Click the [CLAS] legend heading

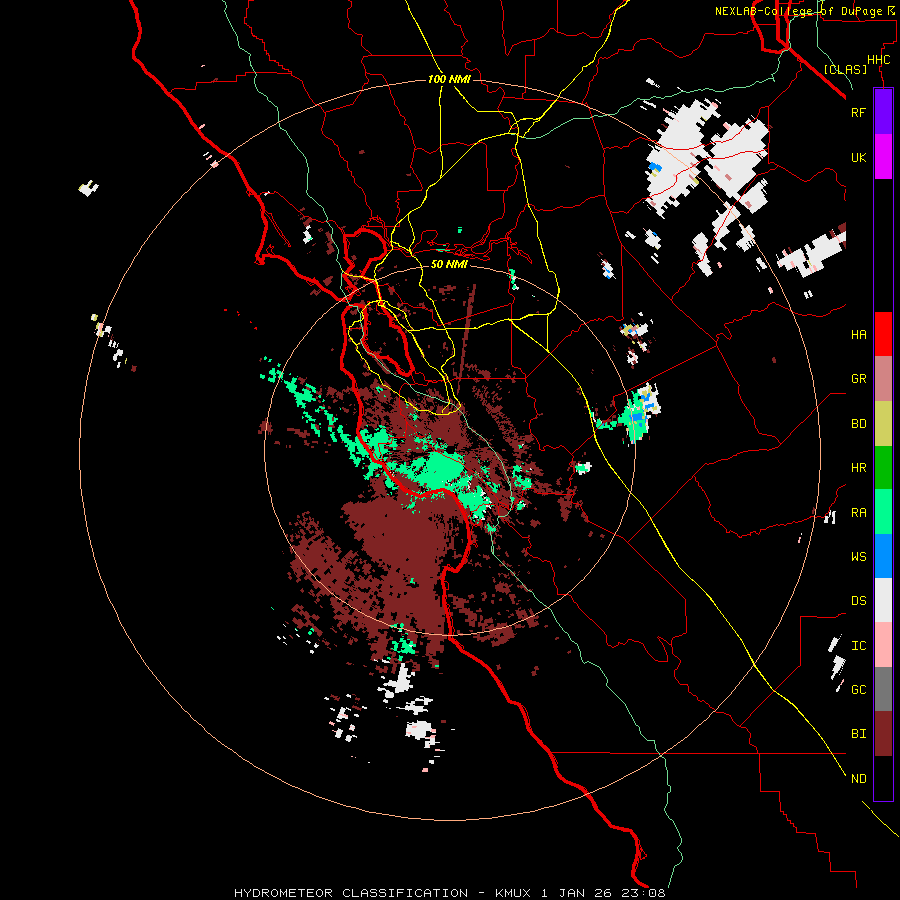(x=845, y=69)
